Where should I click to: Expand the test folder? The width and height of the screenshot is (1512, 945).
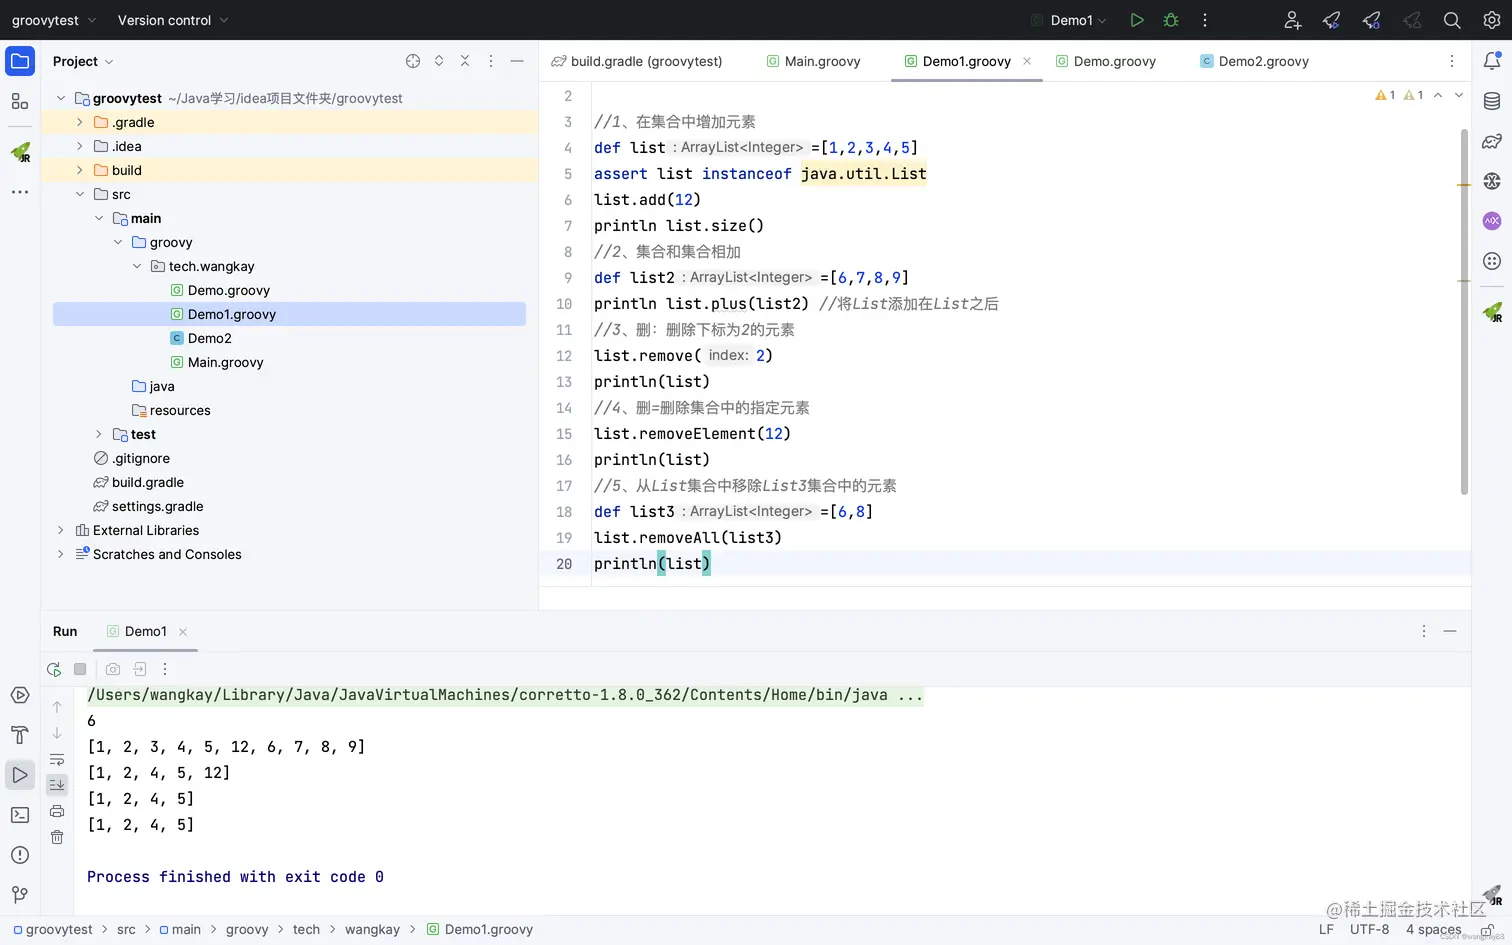click(99, 434)
